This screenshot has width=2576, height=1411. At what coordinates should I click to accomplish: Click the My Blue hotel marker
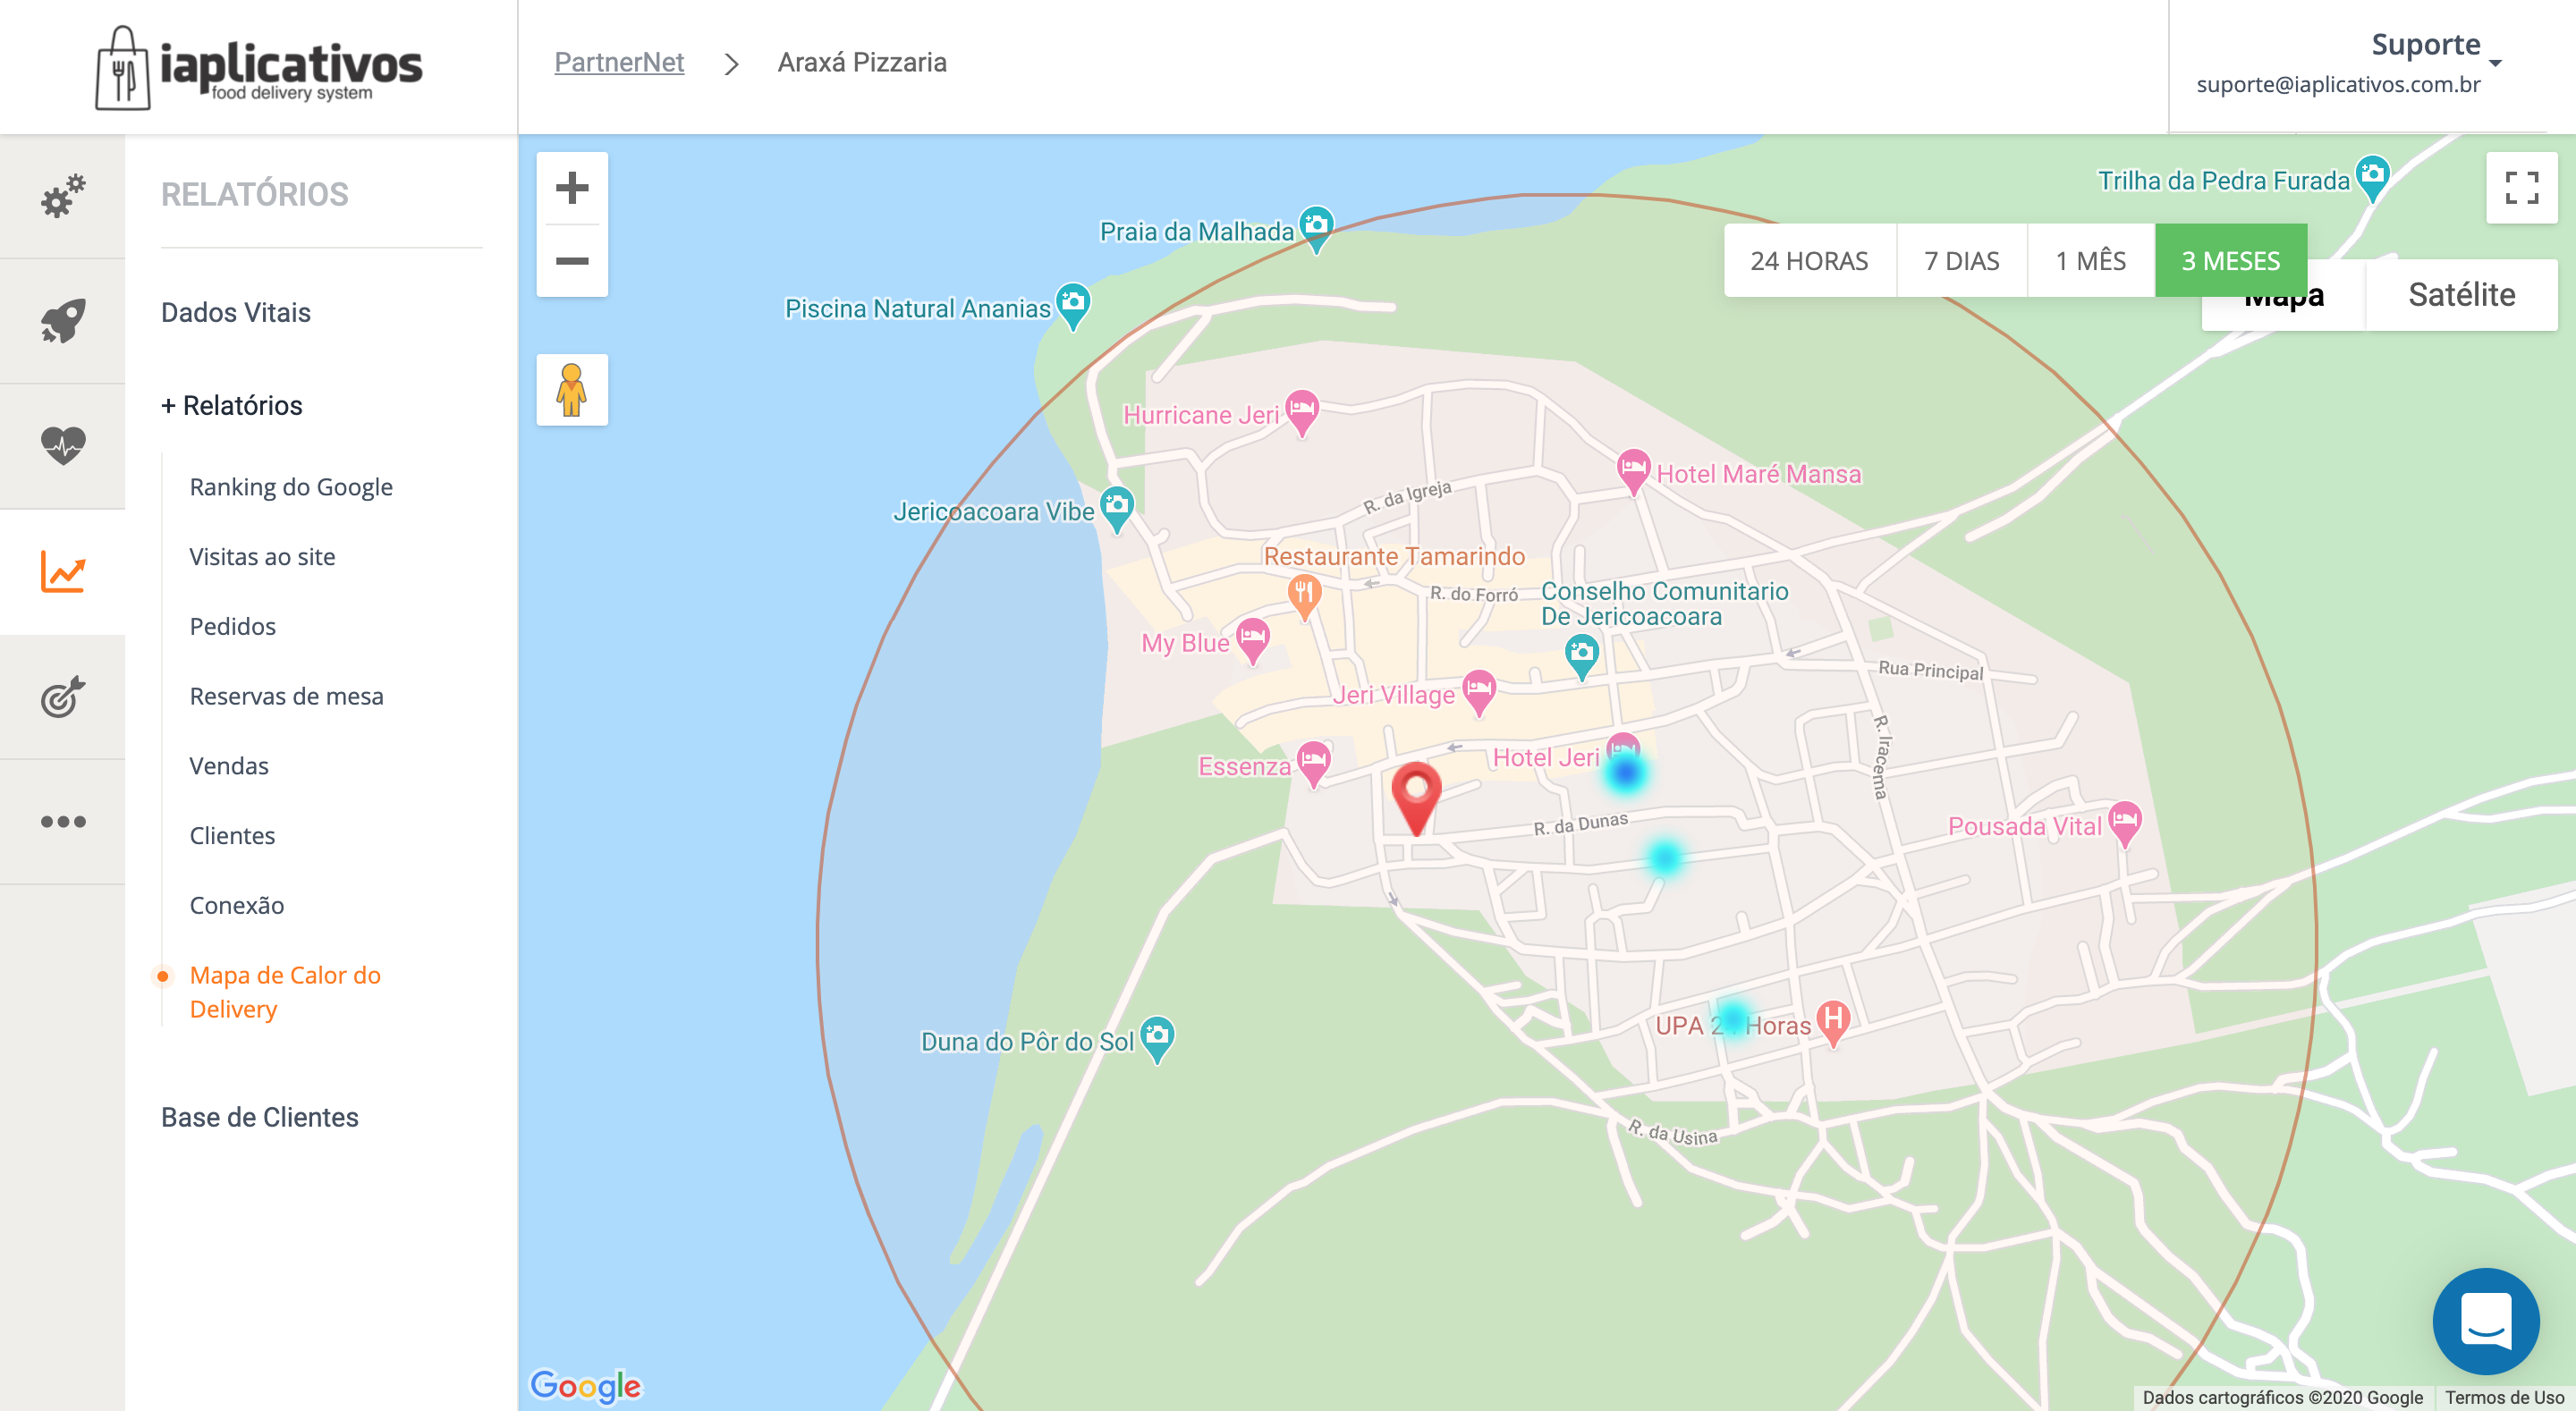click(1253, 641)
